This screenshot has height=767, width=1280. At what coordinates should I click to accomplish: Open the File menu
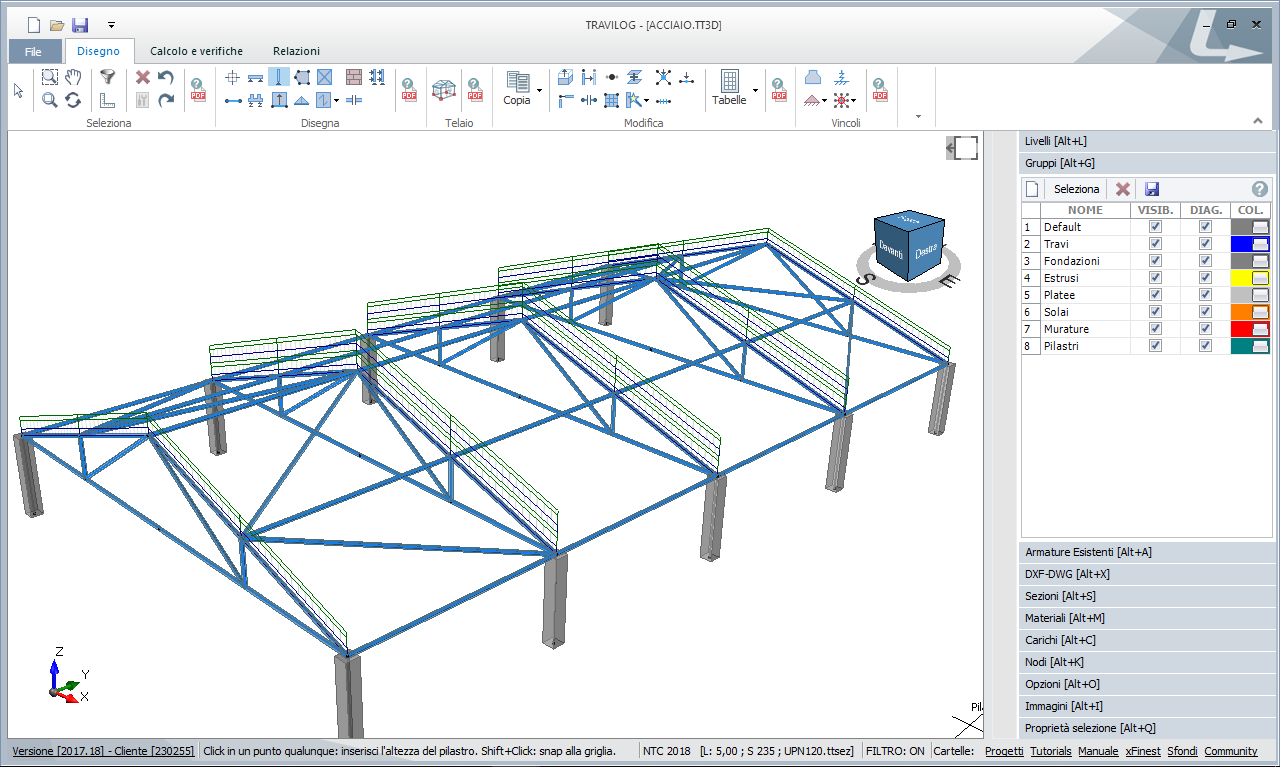point(33,51)
